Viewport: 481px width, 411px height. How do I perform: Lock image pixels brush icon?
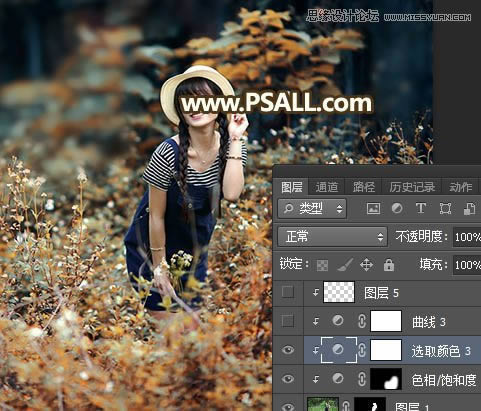coord(345,265)
